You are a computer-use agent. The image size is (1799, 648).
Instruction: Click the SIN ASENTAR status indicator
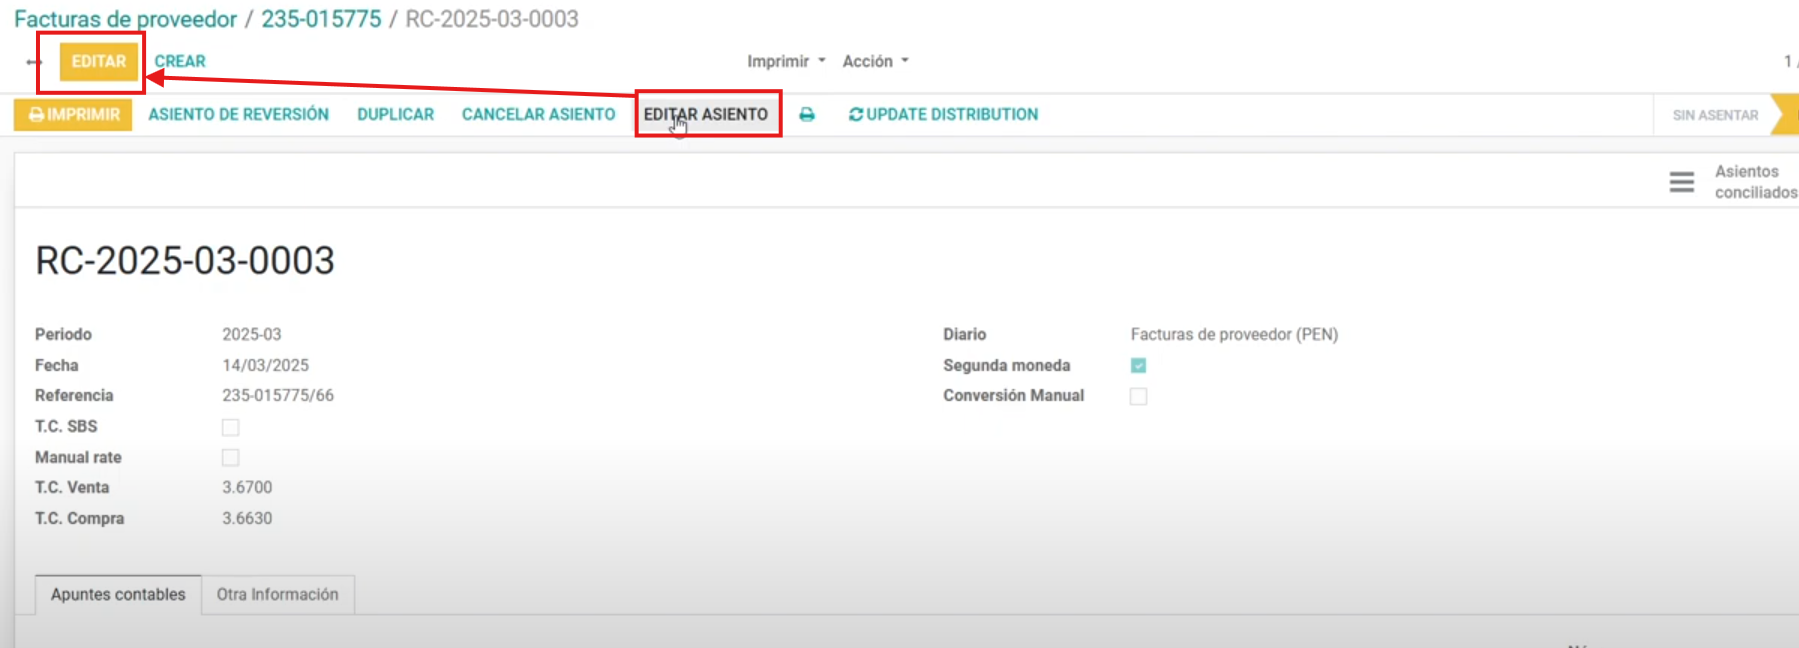point(1714,116)
